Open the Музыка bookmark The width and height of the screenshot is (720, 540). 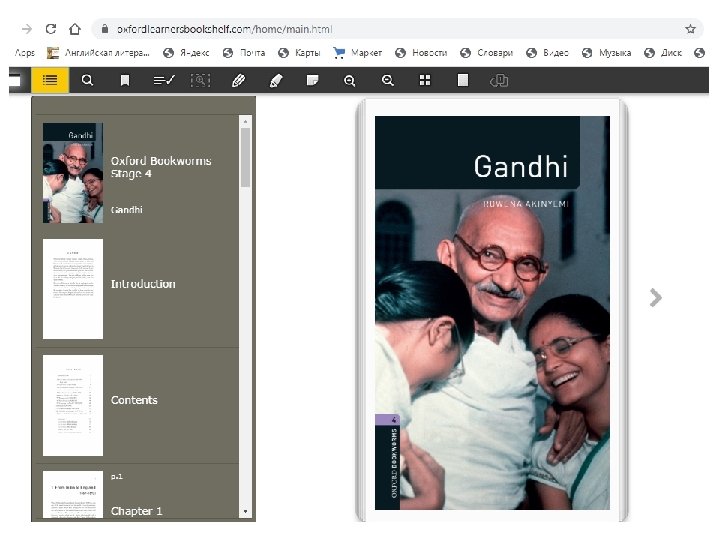click(x=606, y=53)
